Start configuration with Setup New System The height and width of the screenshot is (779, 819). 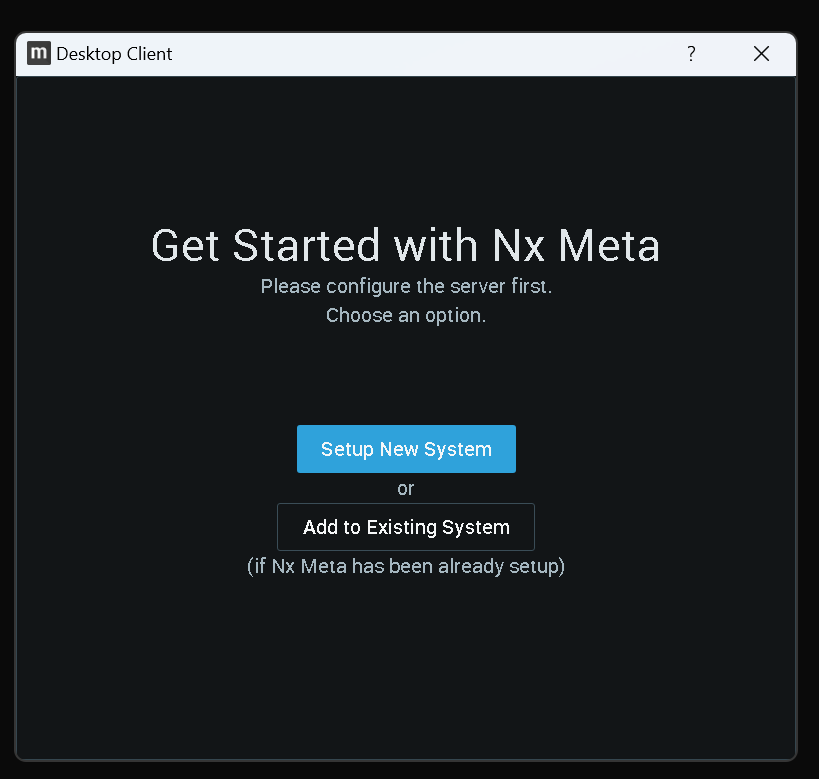point(406,449)
